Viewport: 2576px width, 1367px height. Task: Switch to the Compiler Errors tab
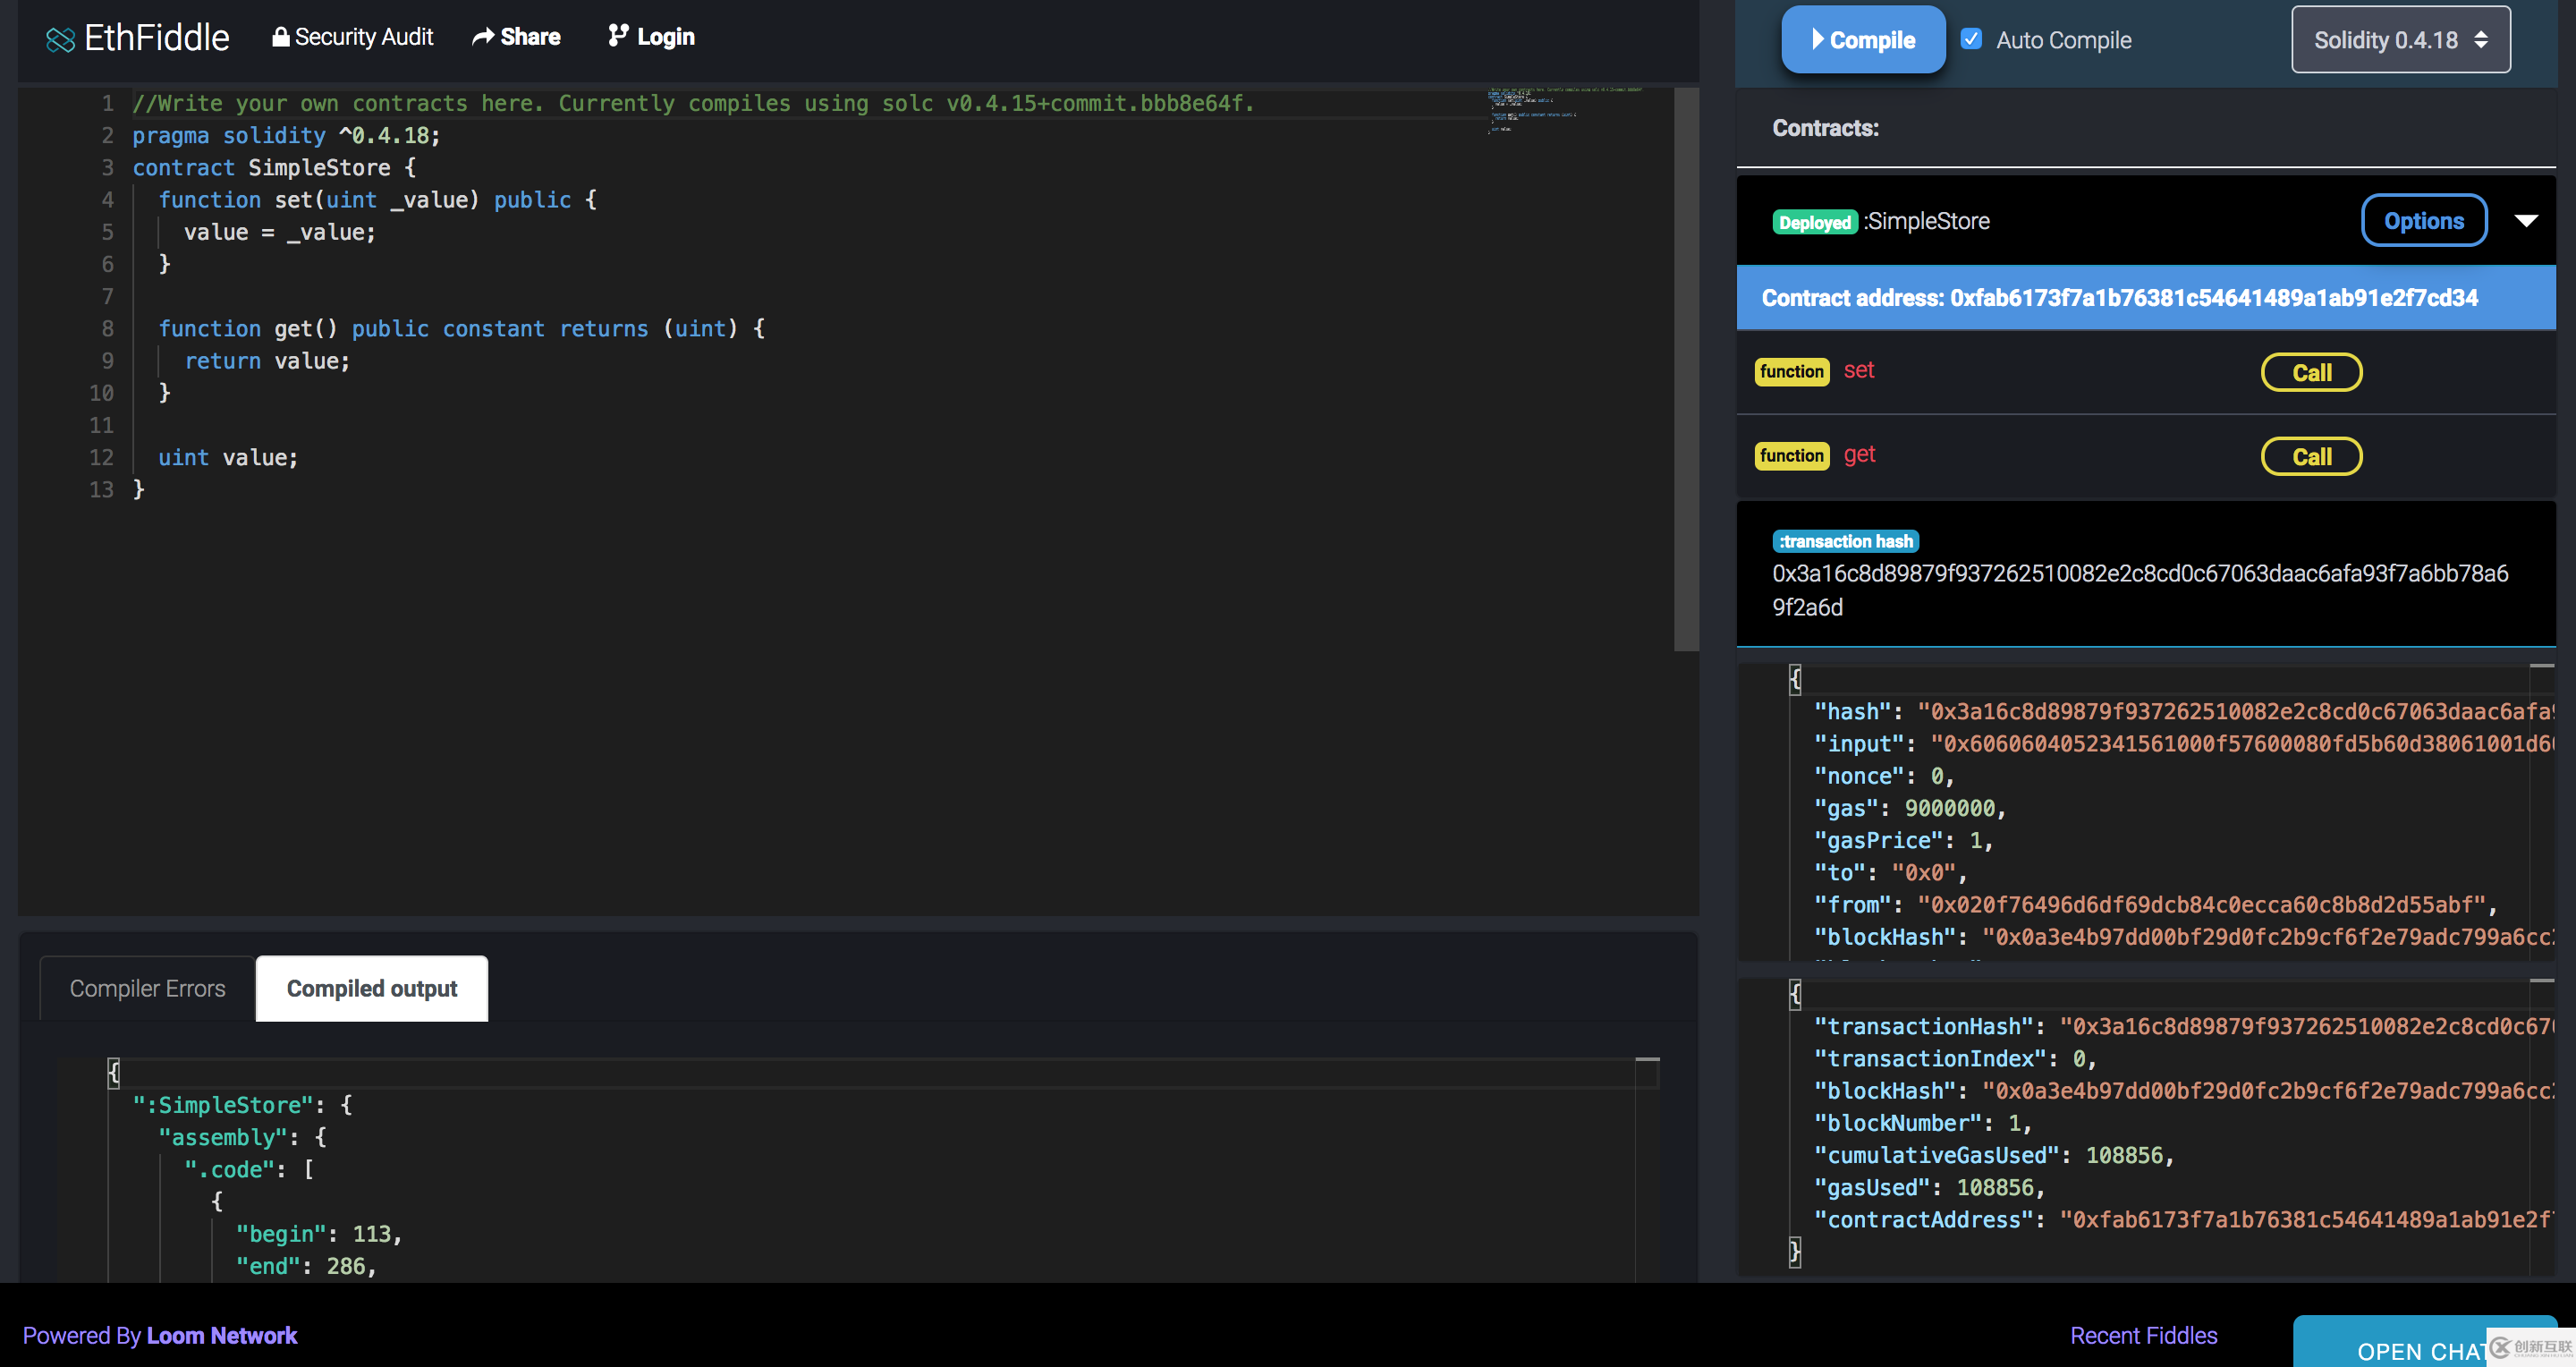(x=147, y=988)
